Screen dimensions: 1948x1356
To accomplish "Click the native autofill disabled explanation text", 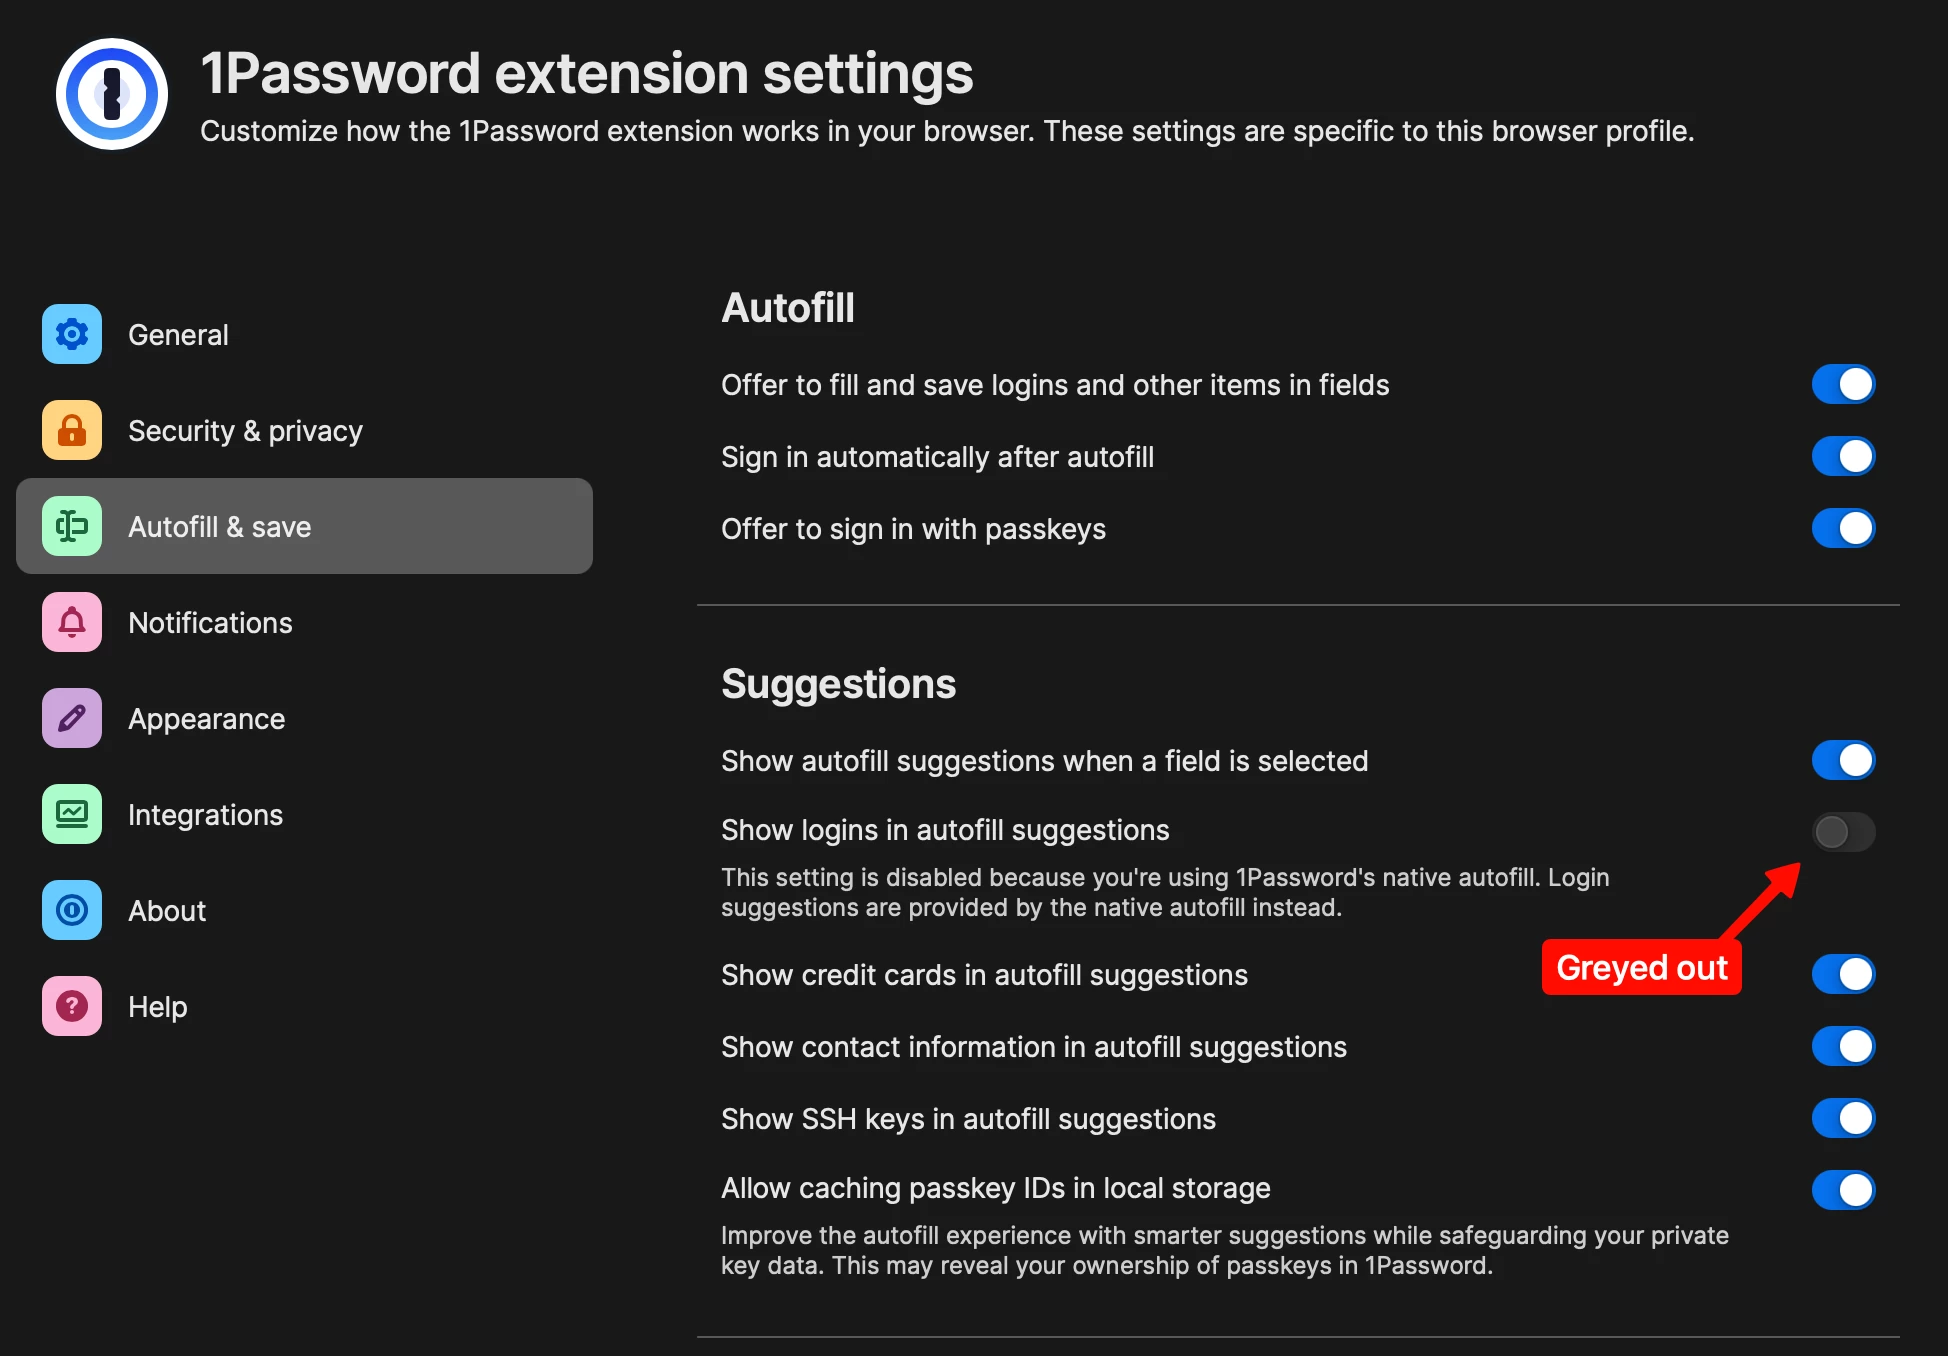I will (1165, 892).
